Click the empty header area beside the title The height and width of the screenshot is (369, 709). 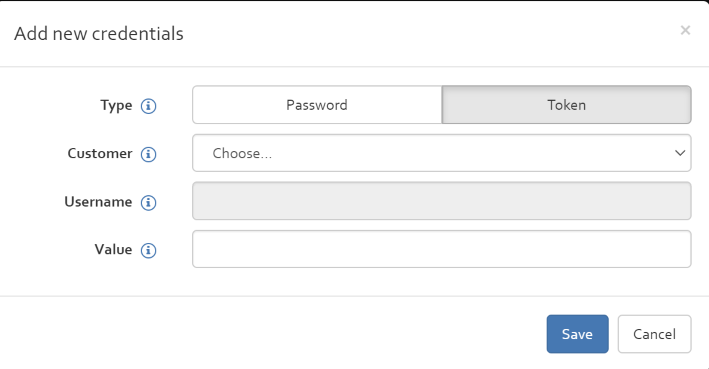tap(430, 33)
